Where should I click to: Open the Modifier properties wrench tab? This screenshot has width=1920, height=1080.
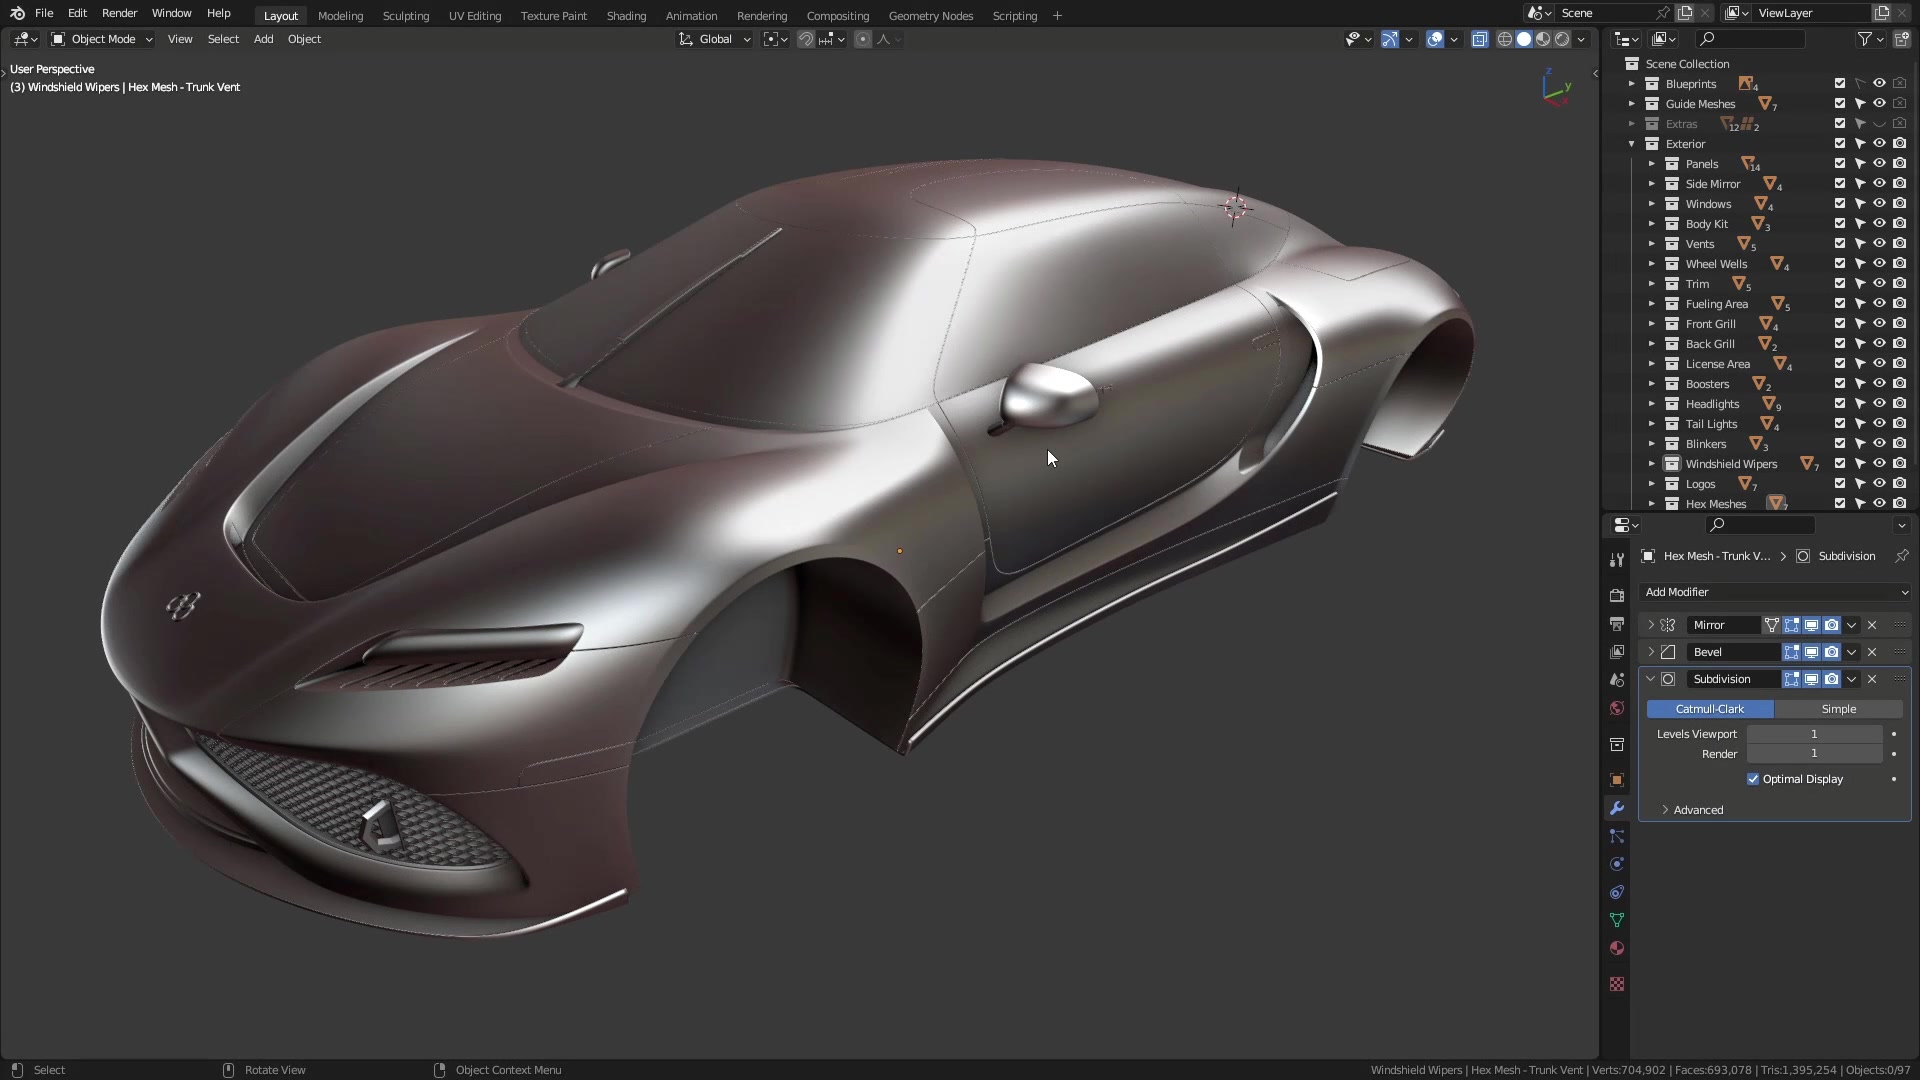1617,808
